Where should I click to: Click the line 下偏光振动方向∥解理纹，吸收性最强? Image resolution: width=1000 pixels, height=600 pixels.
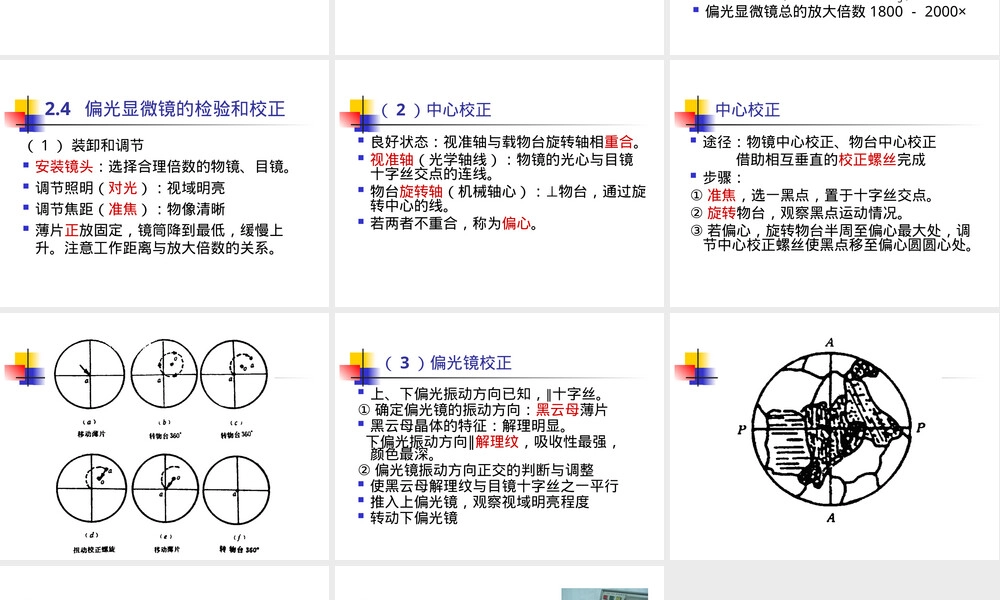[x=492, y=442]
